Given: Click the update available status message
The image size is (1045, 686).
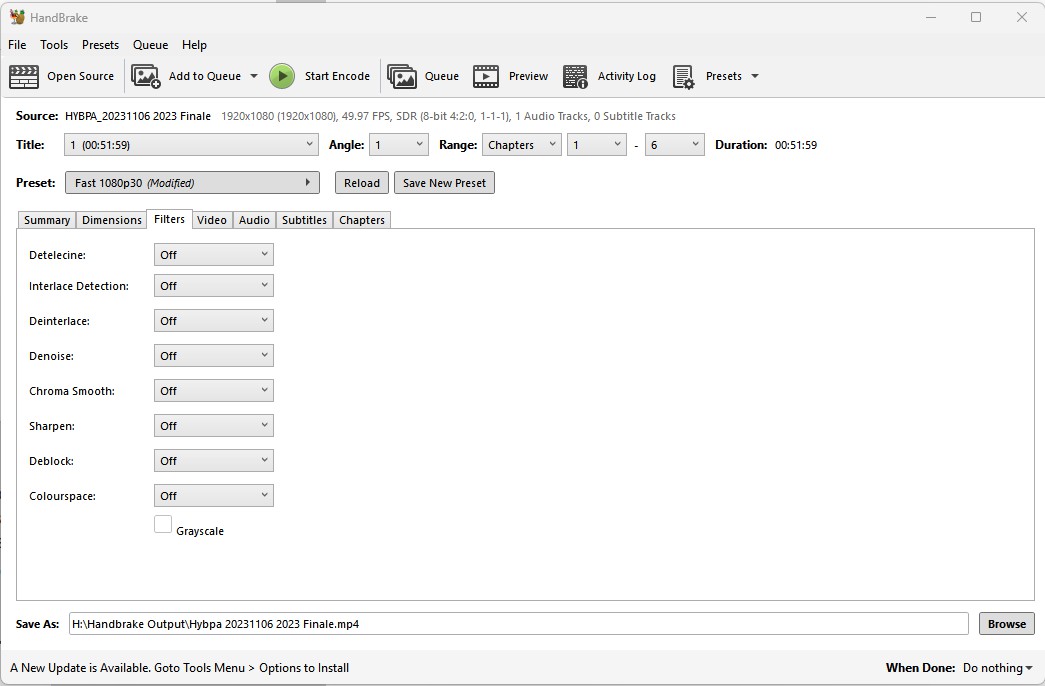Looking at the screenshot, I should (179, 667).
